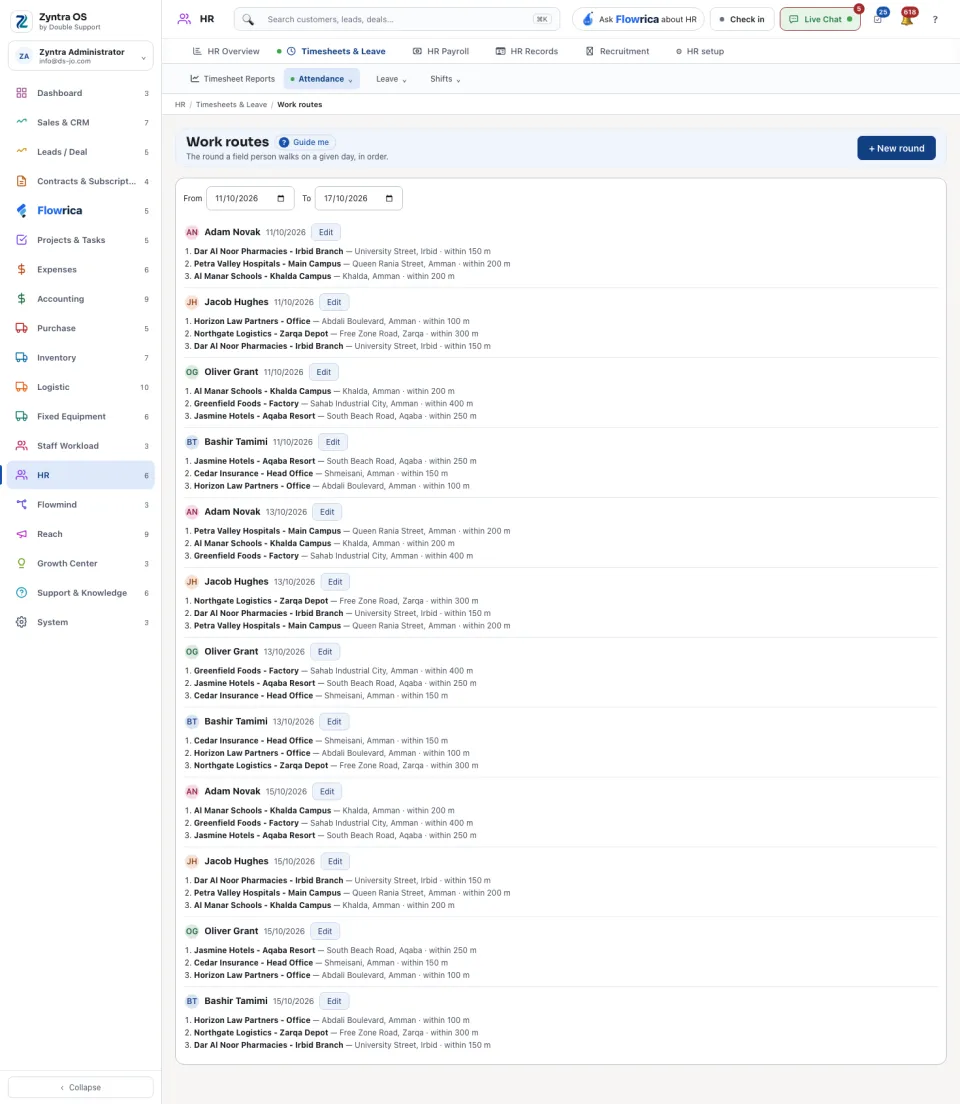Screen dimensions: 960x1104
Task: Open the System gear icon
Action: pyautogui.click(x=22, y=622)
